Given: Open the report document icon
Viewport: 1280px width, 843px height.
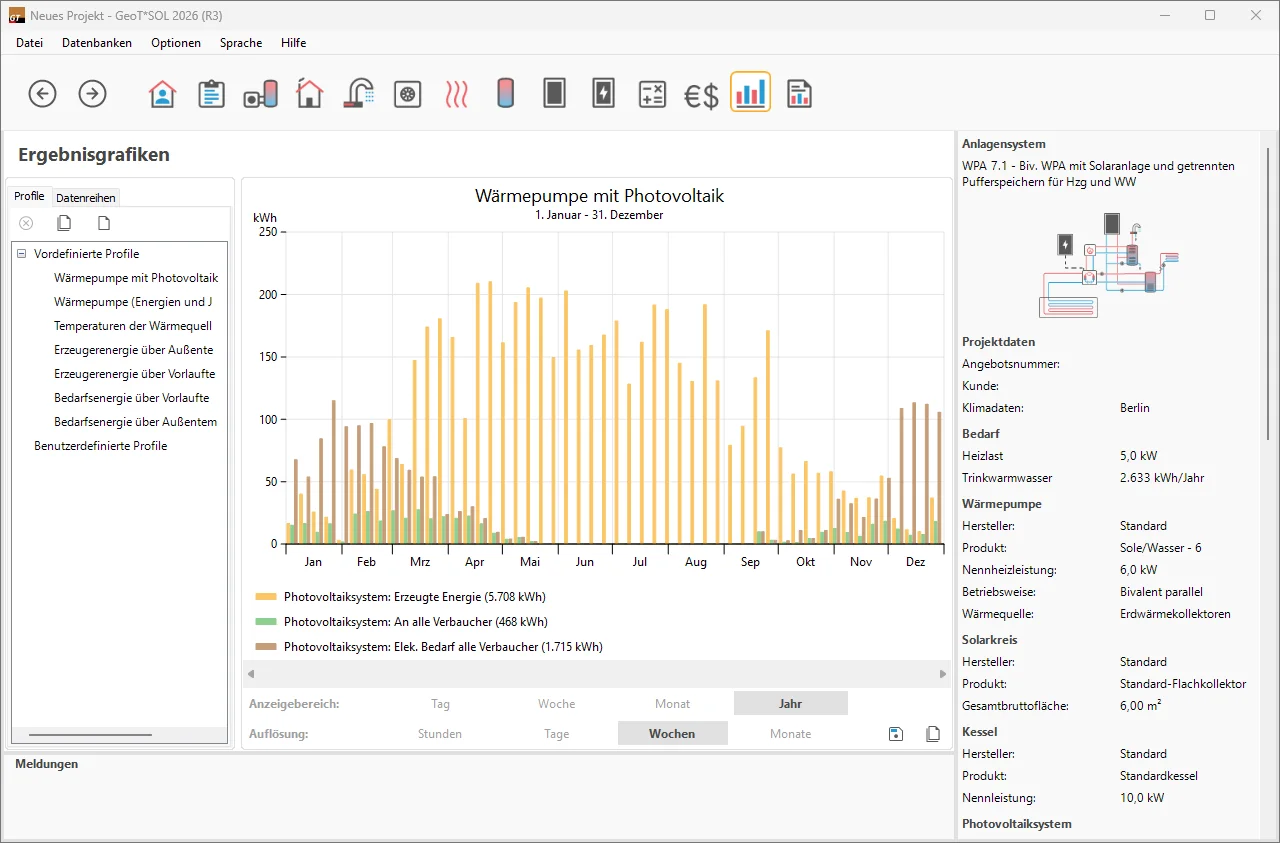Looking at the screenshot, I should tap(798, 94).
